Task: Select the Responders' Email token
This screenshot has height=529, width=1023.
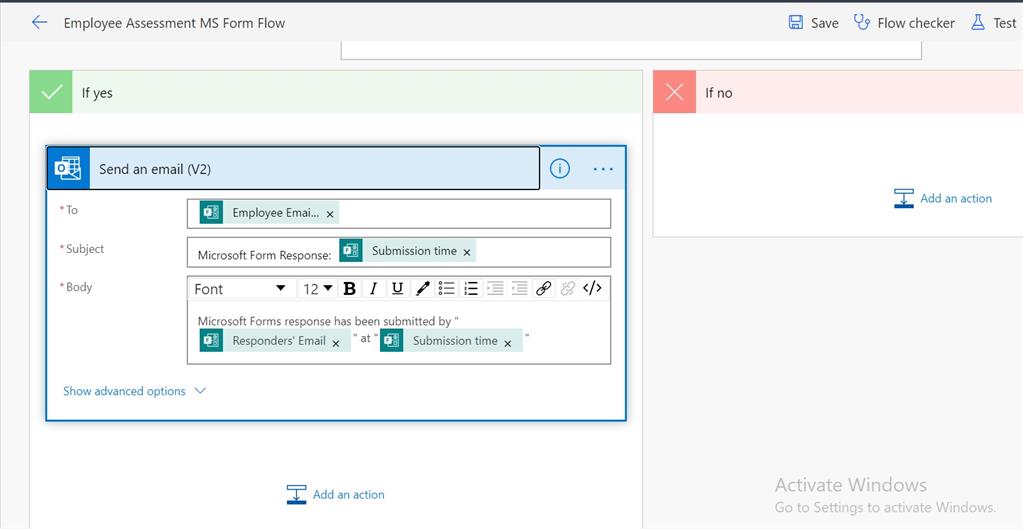Action: 275,340
